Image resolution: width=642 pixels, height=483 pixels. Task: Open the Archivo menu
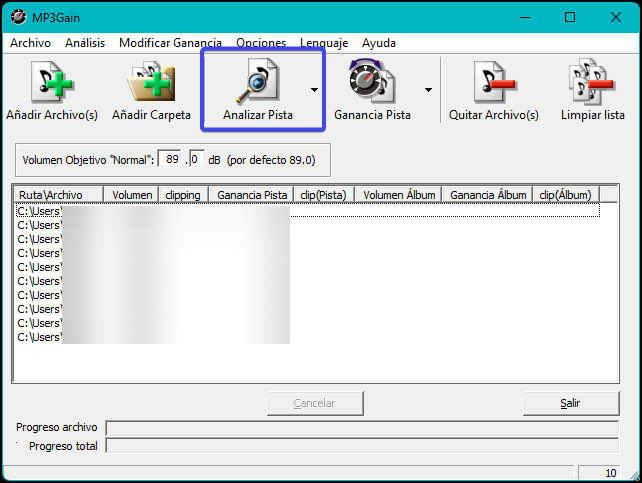point(30,43)
